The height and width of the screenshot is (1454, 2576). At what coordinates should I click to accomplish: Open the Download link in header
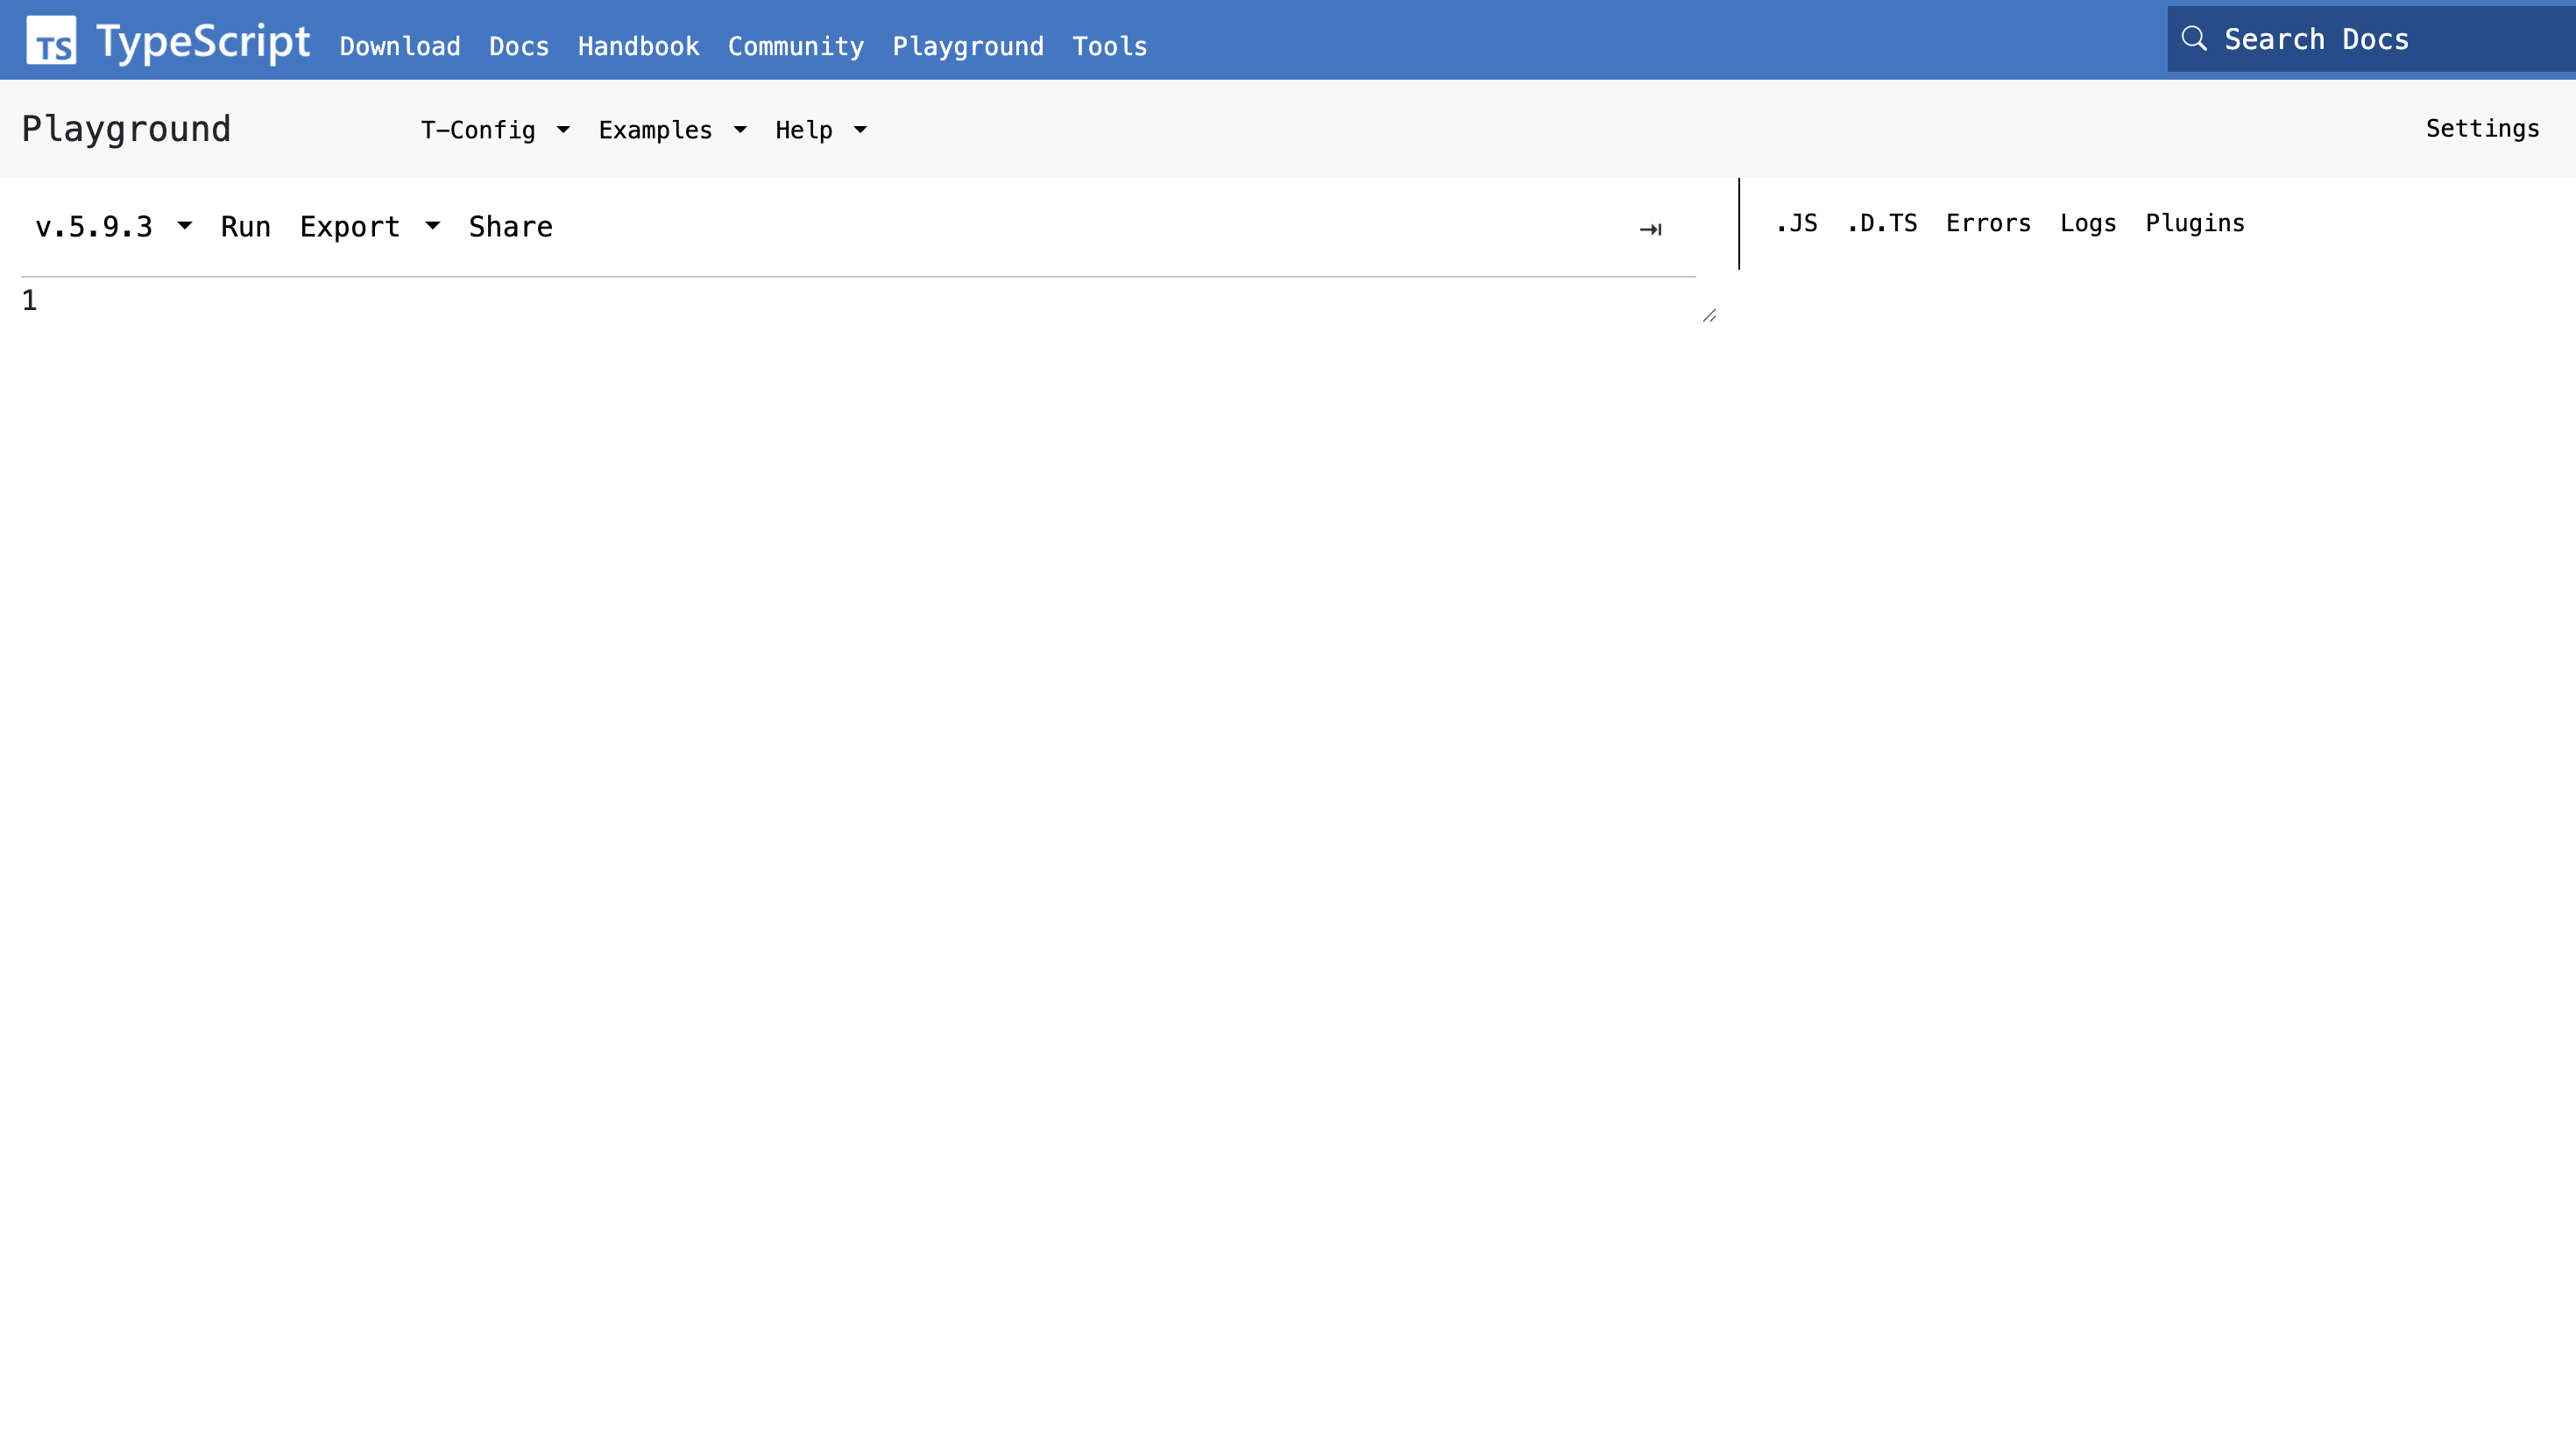click(400, 46)
